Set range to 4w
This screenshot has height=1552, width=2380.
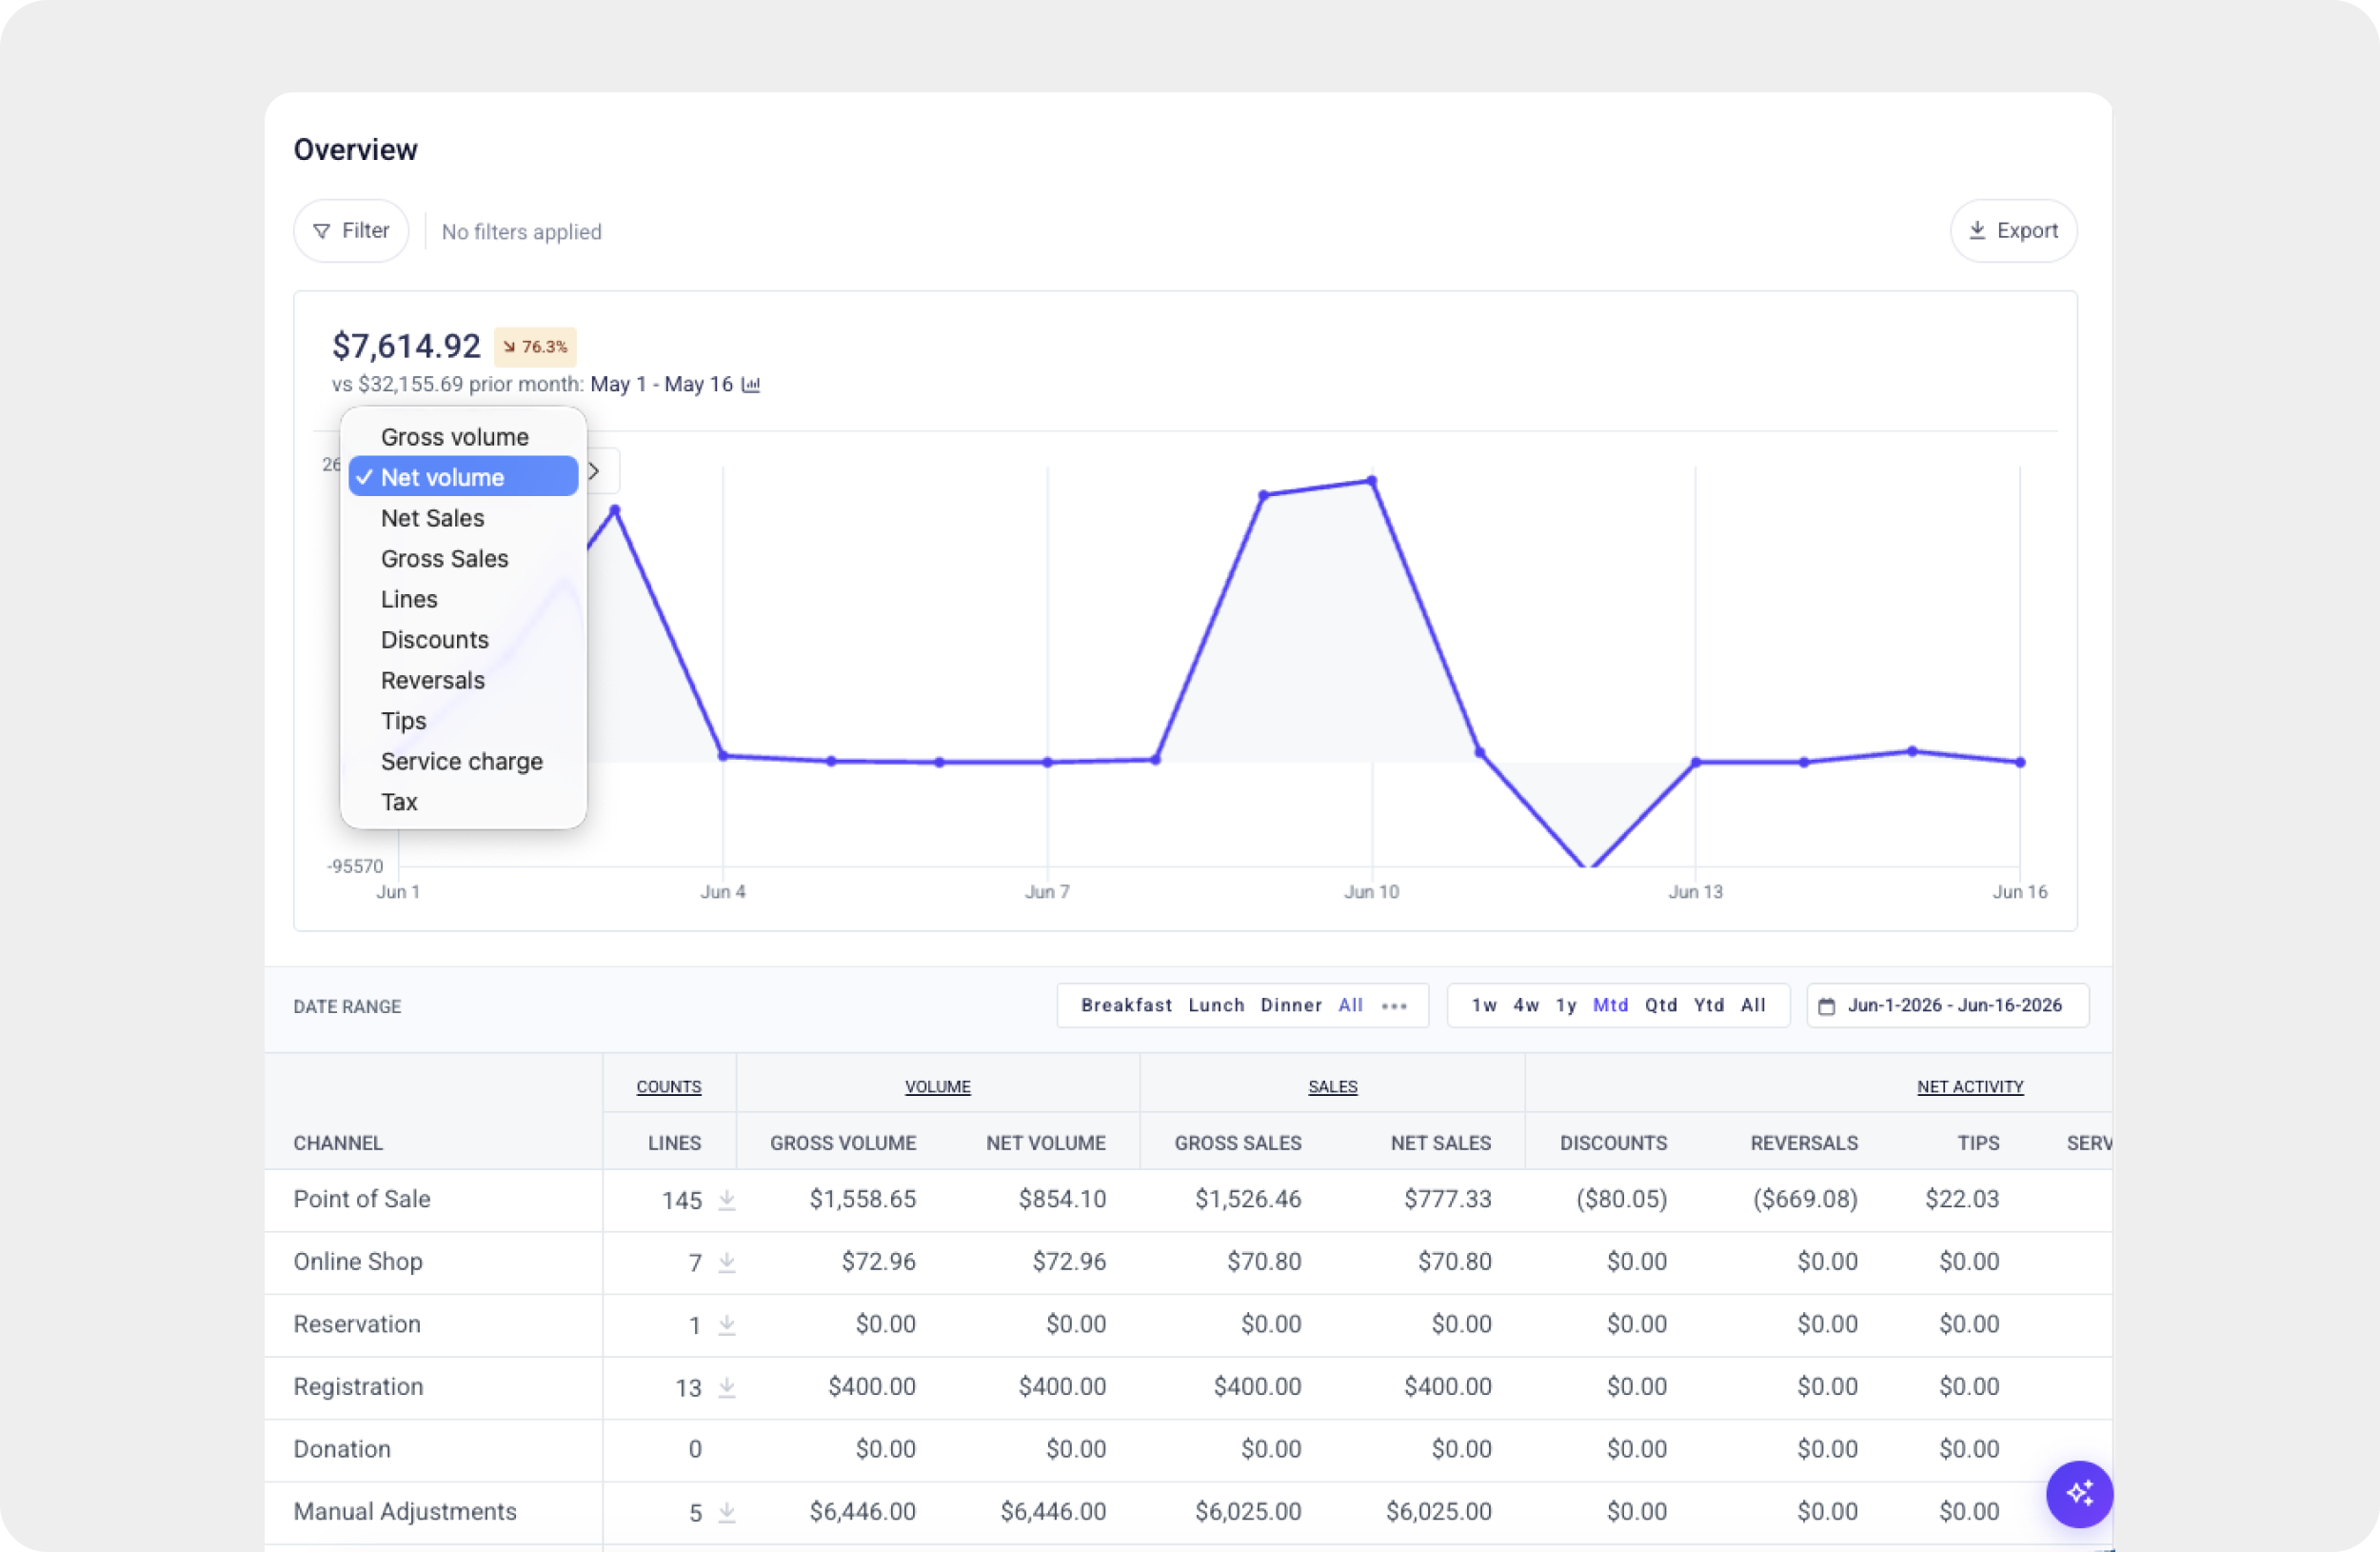pyautogui.click(x=1526, y=1005)
